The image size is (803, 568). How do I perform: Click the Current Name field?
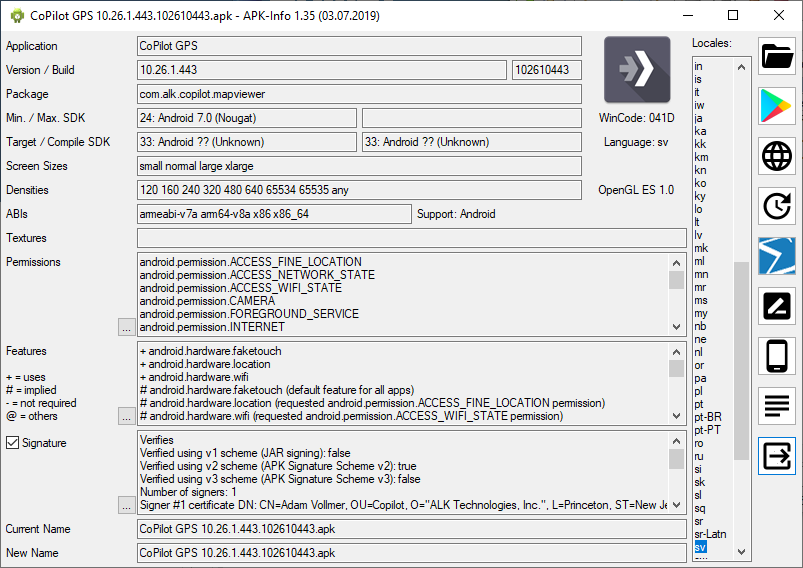(412, 529)
